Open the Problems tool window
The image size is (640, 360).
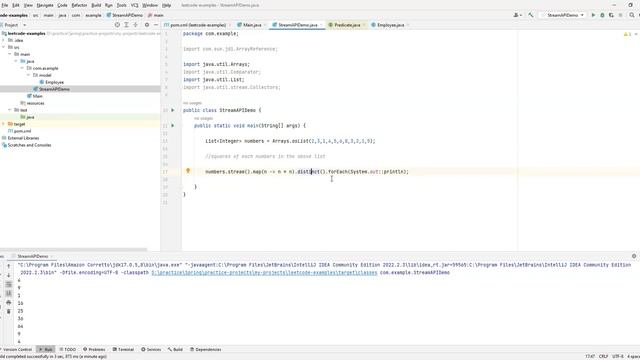[x=94, y=349]
